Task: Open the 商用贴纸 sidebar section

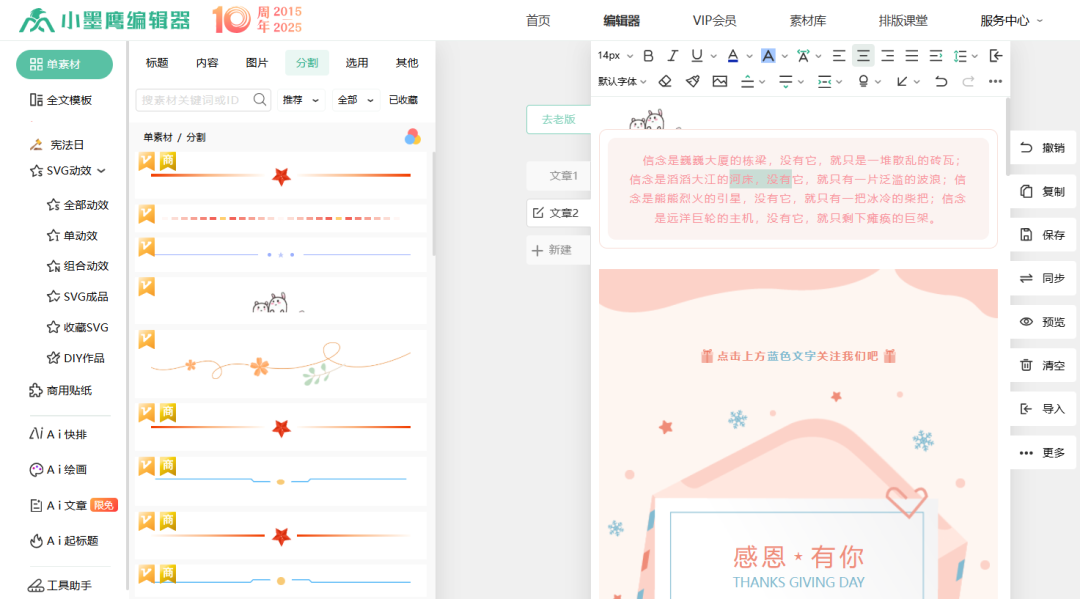Action: pos(62,392)
